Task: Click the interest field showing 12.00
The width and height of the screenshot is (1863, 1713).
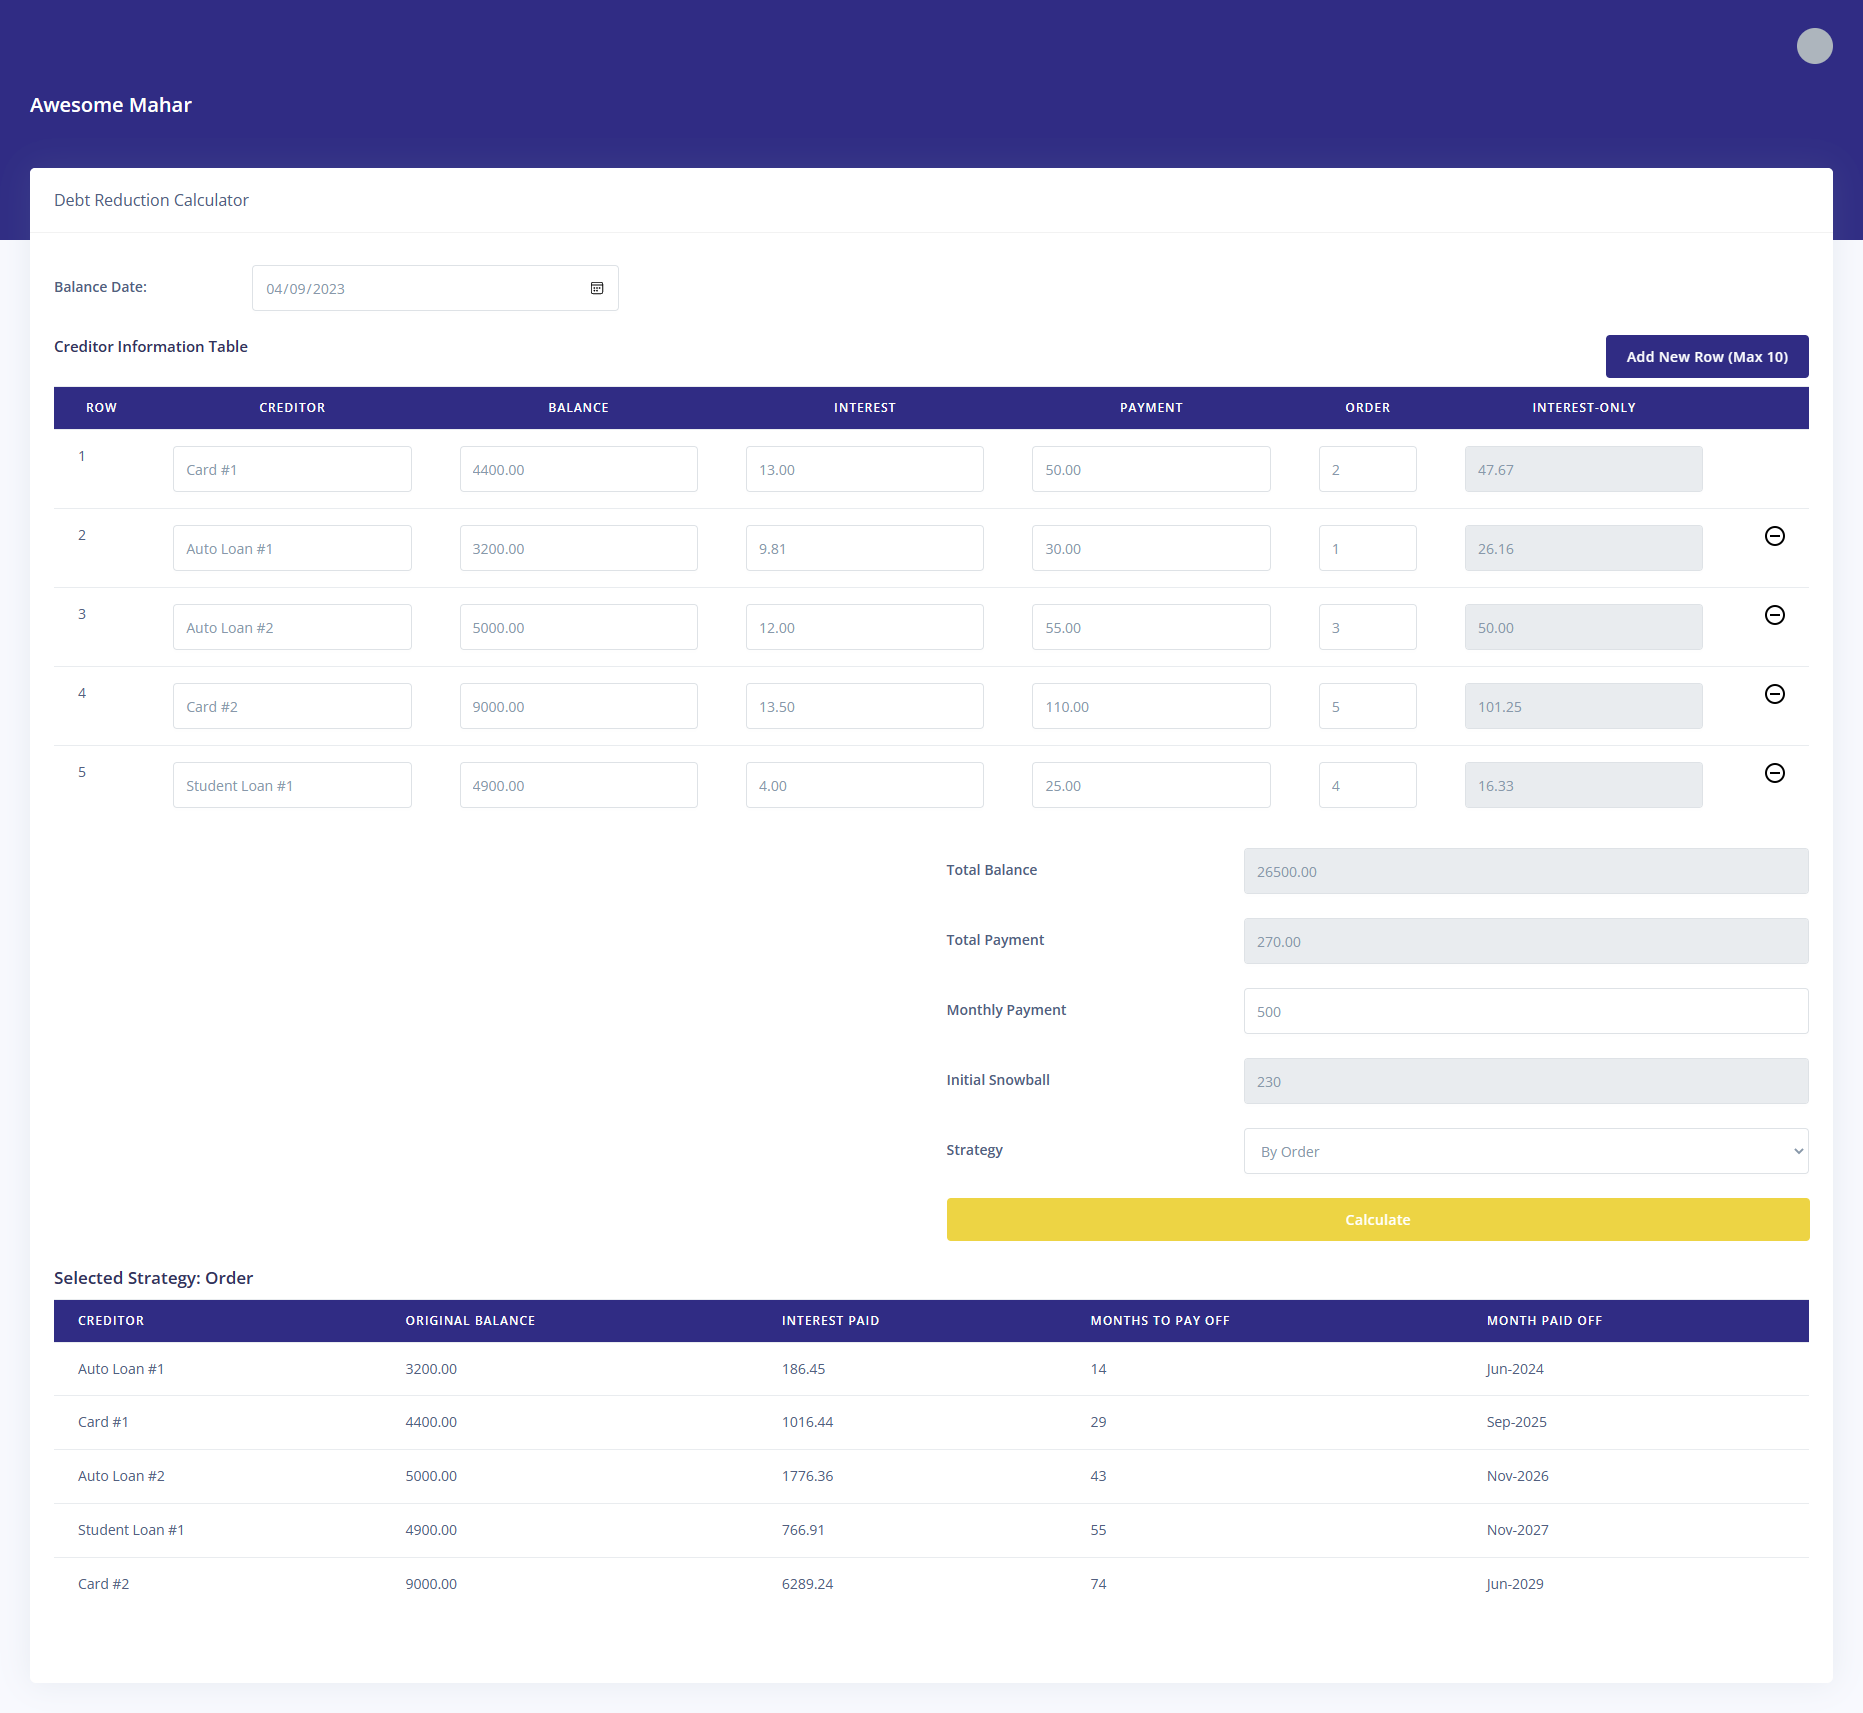Action: pyautogui.click(x=864, y=627)
